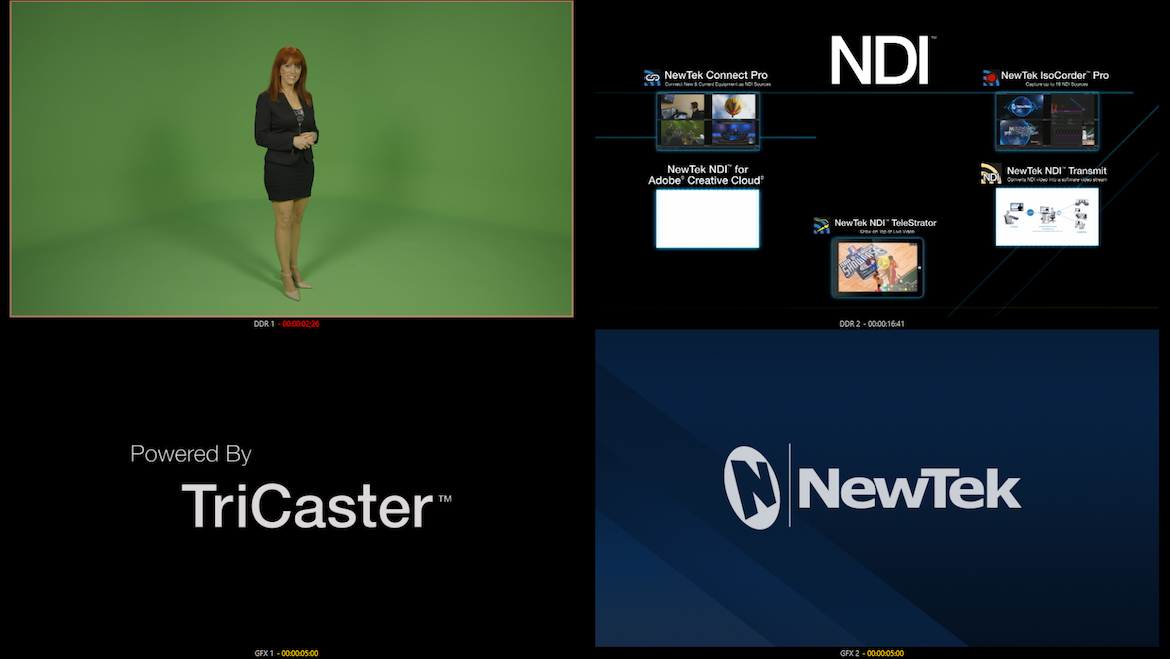Image resolution: width=1170 pixels, height=659 pixels.
Task: Select the DDR 2 NDI monitor
Action: [877, 159]
